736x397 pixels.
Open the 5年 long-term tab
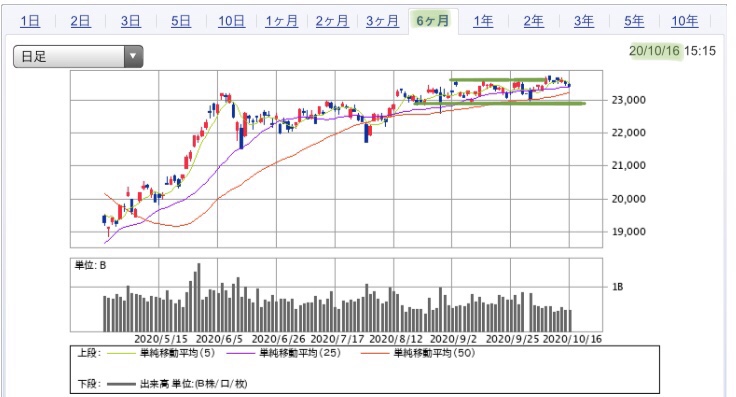[x=634, y=21]
